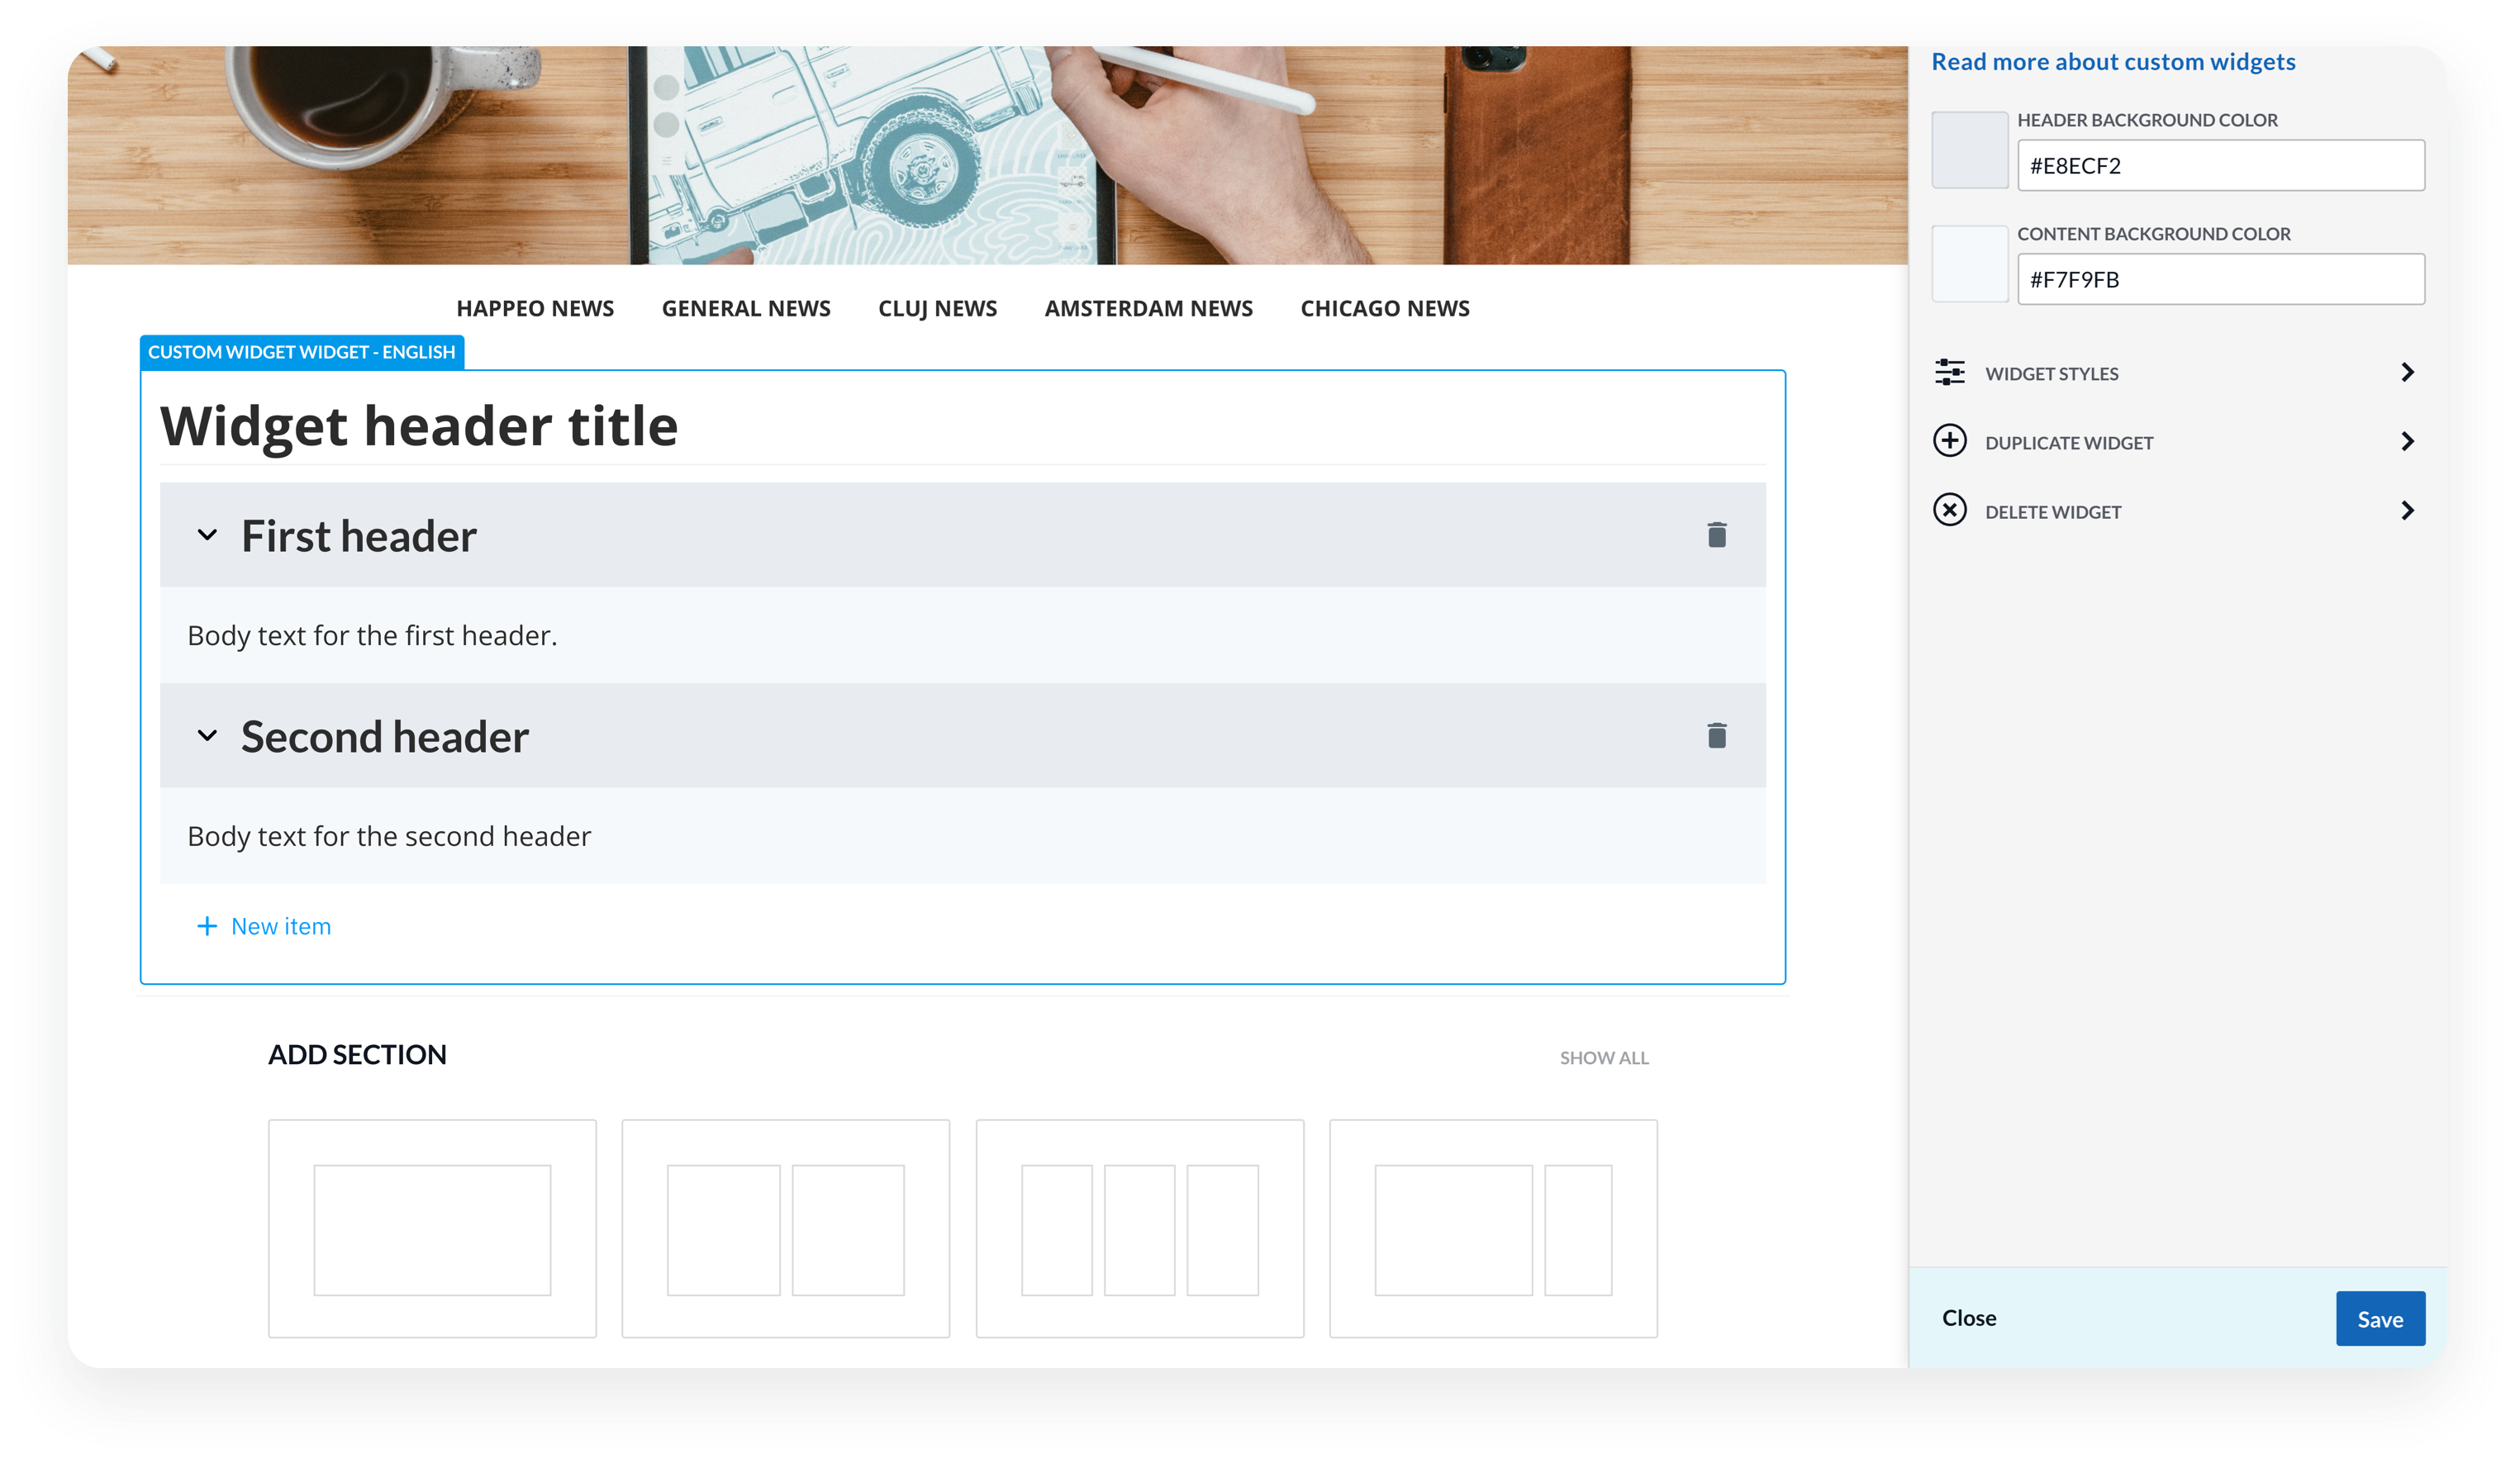The width and height of the screenshot is (2520, 1459).
Task: Open Read more about custom widgets link
Action: pyautogui.click(x=2112, y=62)
